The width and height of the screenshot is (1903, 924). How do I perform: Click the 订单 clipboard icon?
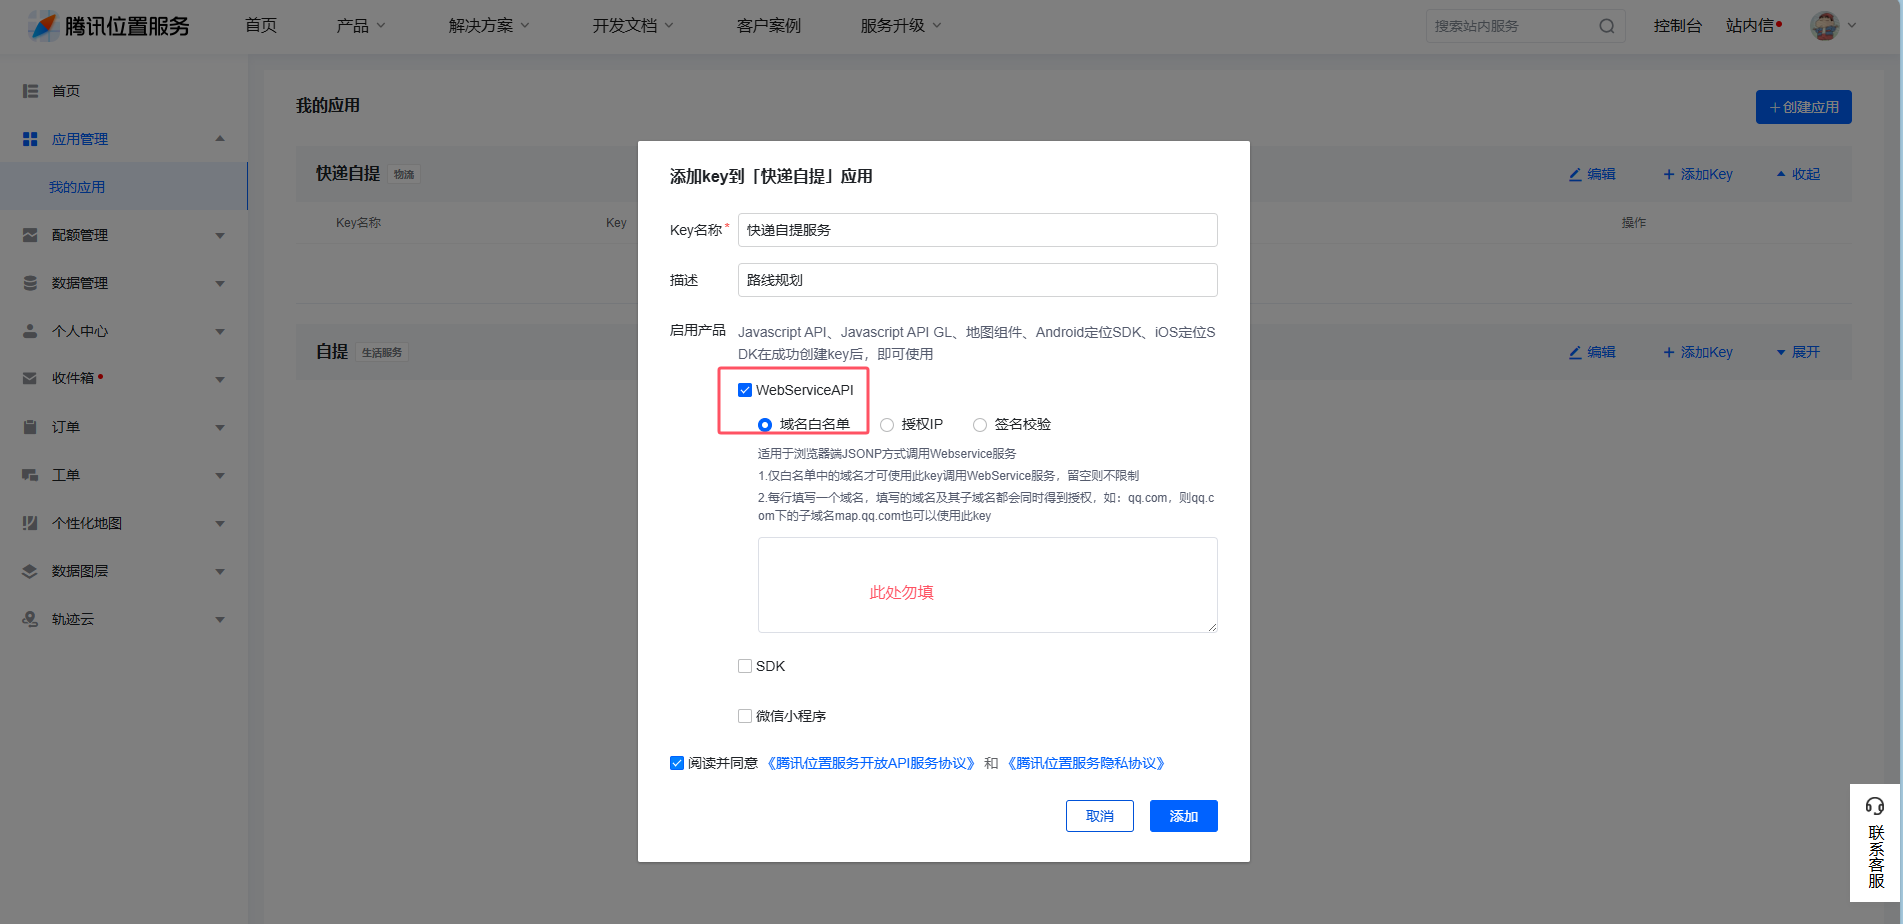pyautogui.click(x=30, y=427)
